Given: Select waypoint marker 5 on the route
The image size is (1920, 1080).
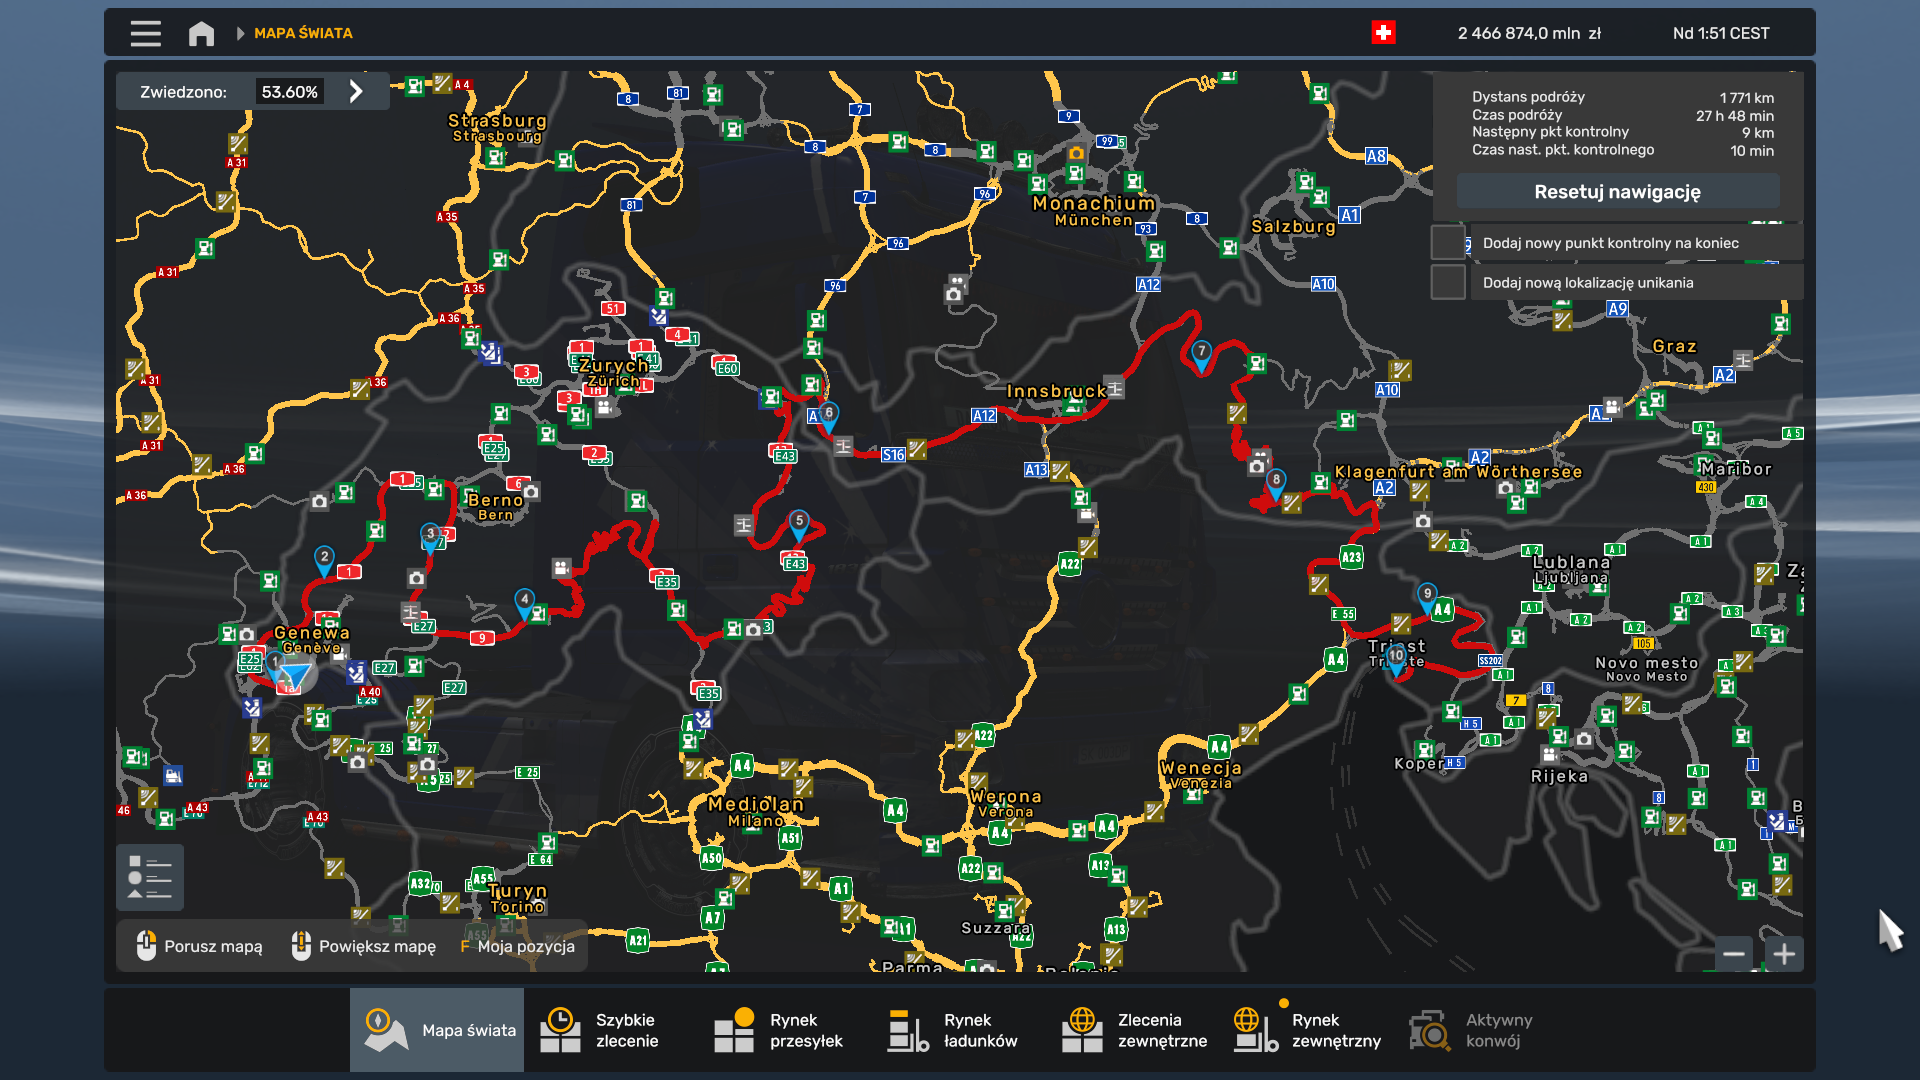Looking at the screenshot, I should click(x=799, y=521).
